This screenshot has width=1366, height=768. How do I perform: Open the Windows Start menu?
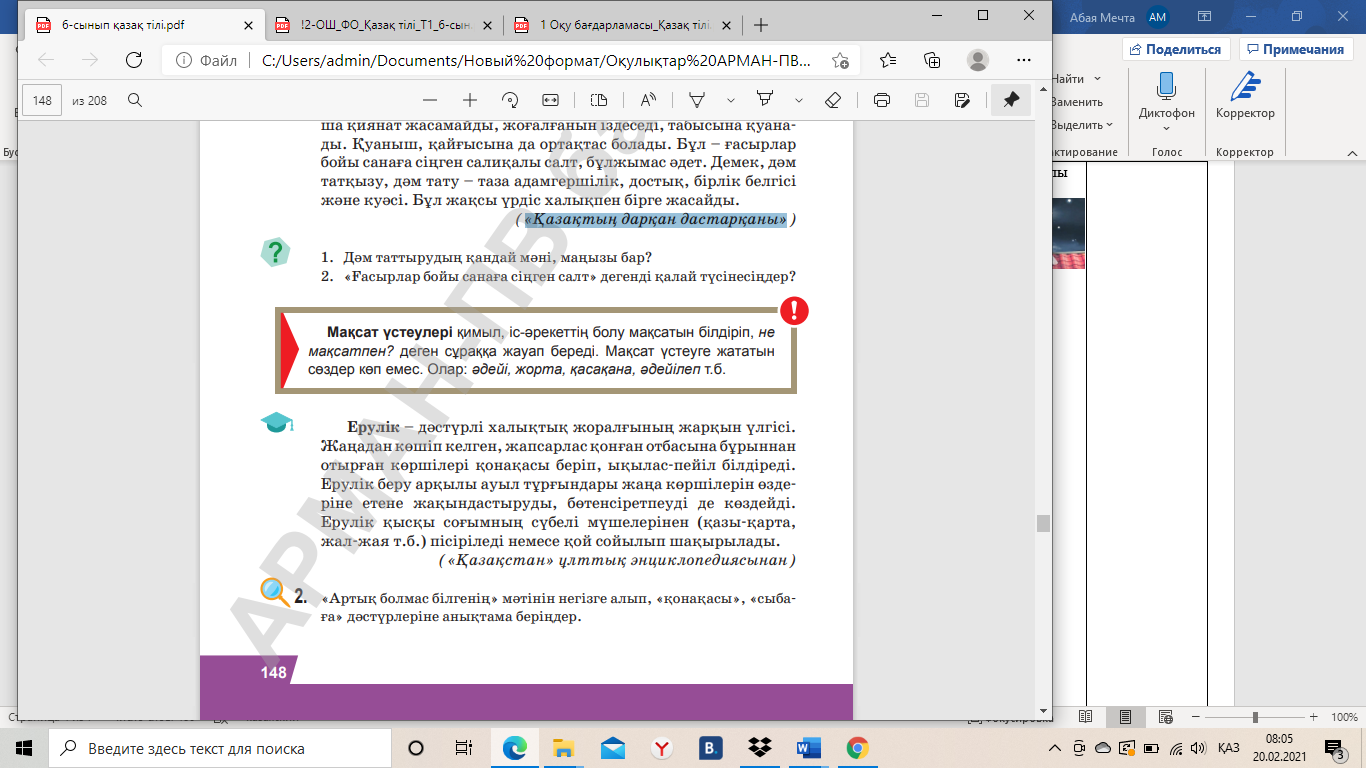click(24, 748)
